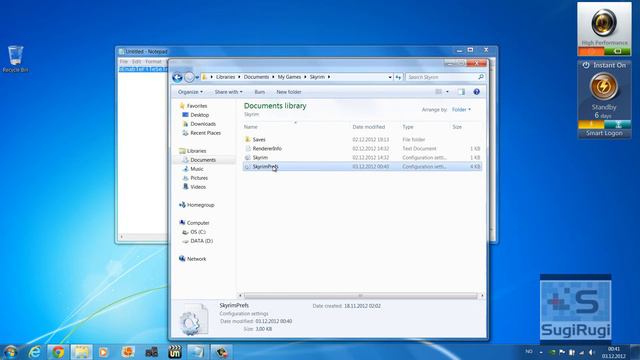The width and height of the screenshot is (640, 360).
Task: Open Homegroup in the navigation pane
Action: pos(200,205)
